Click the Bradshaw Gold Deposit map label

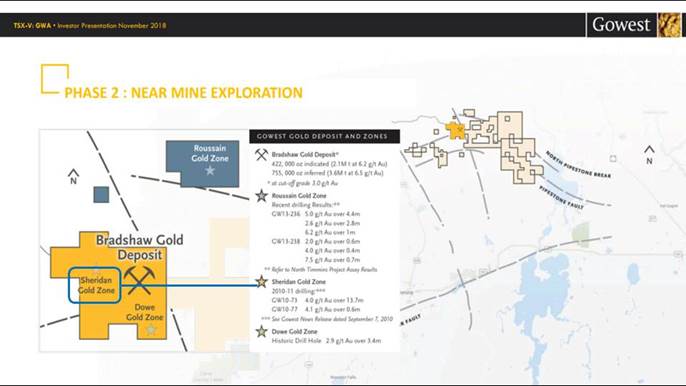click(140, 247)
